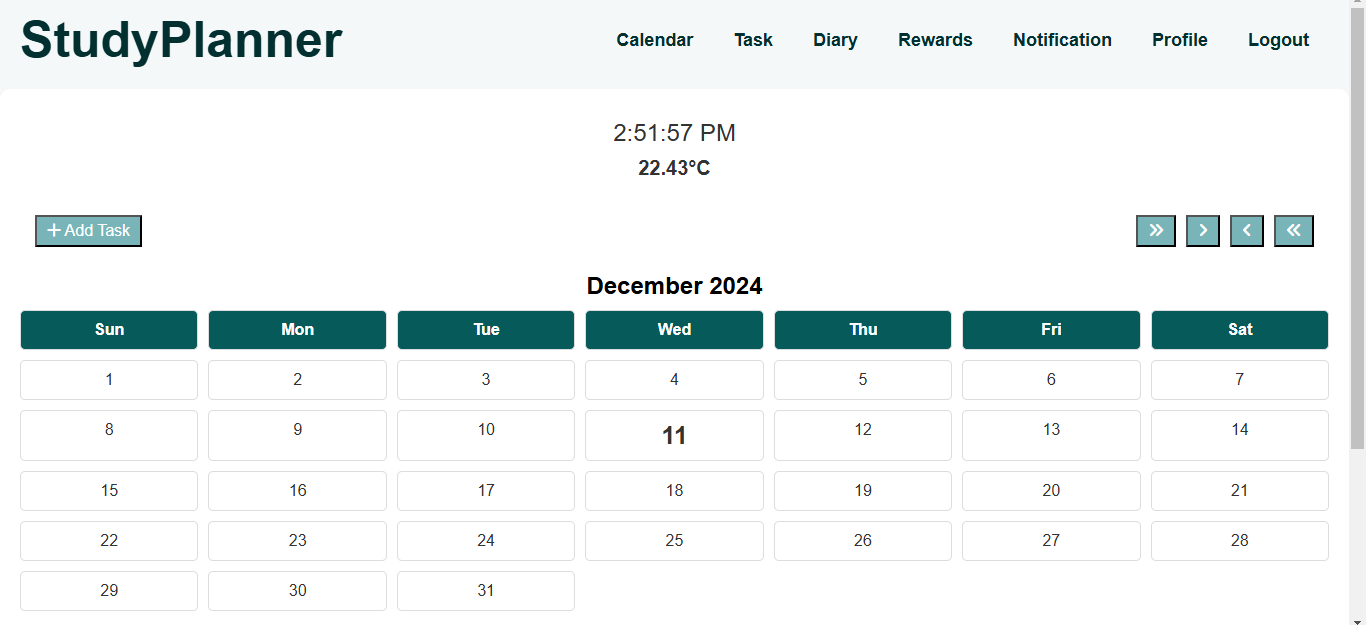1366x625 pixels.
Task: View the Rewards page
Action: point(935,40)
